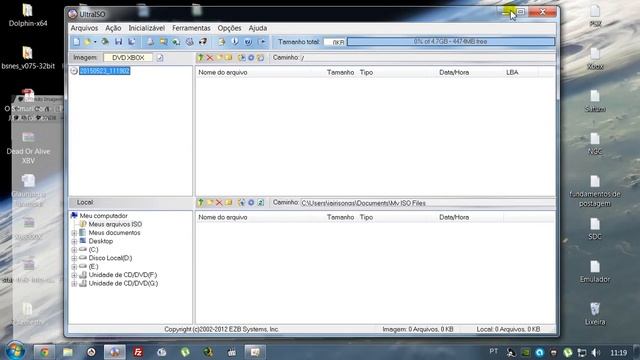Click red X delete icon in Local pane toolbar
This screenshot has height=360, width=640.
[219, 202]
